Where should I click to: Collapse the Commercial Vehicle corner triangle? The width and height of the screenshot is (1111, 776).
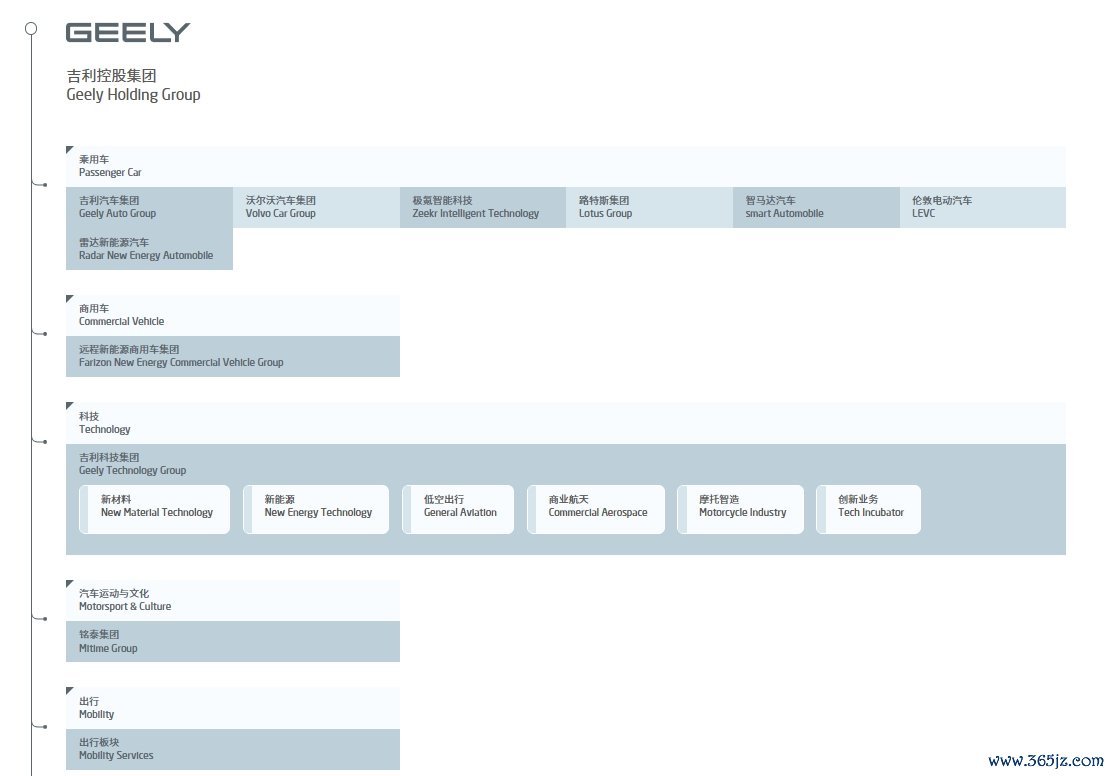tap(70, 299)
